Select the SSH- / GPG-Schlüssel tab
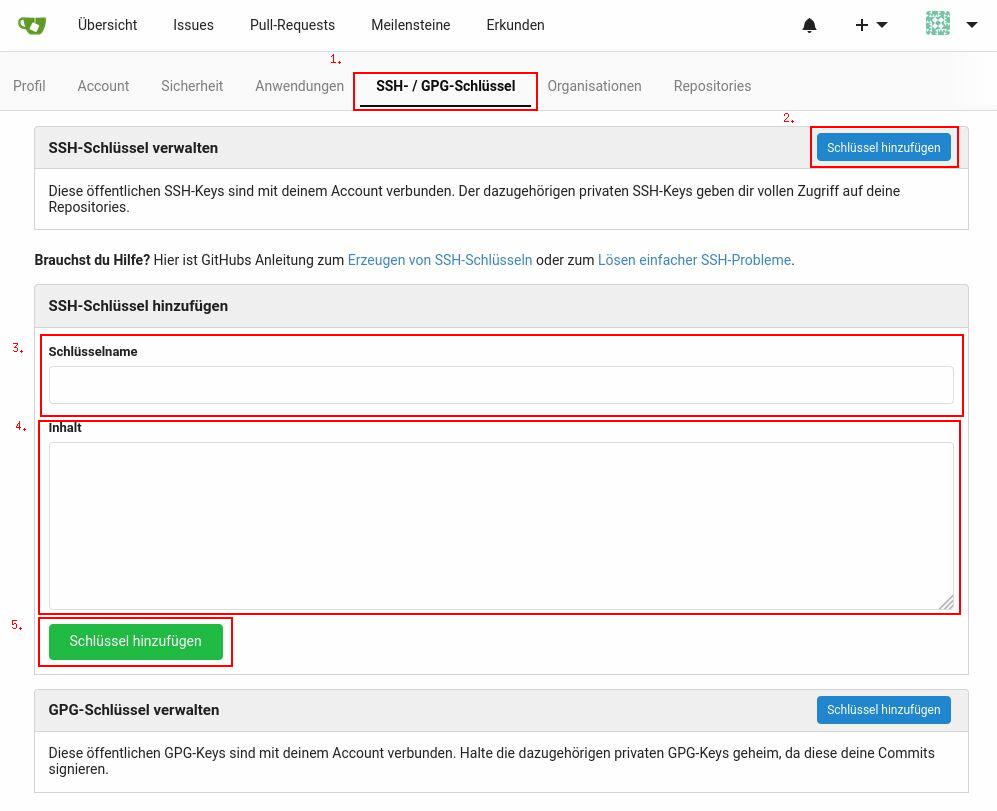Viewport: 997px width, 811px height. coord(445,86)
